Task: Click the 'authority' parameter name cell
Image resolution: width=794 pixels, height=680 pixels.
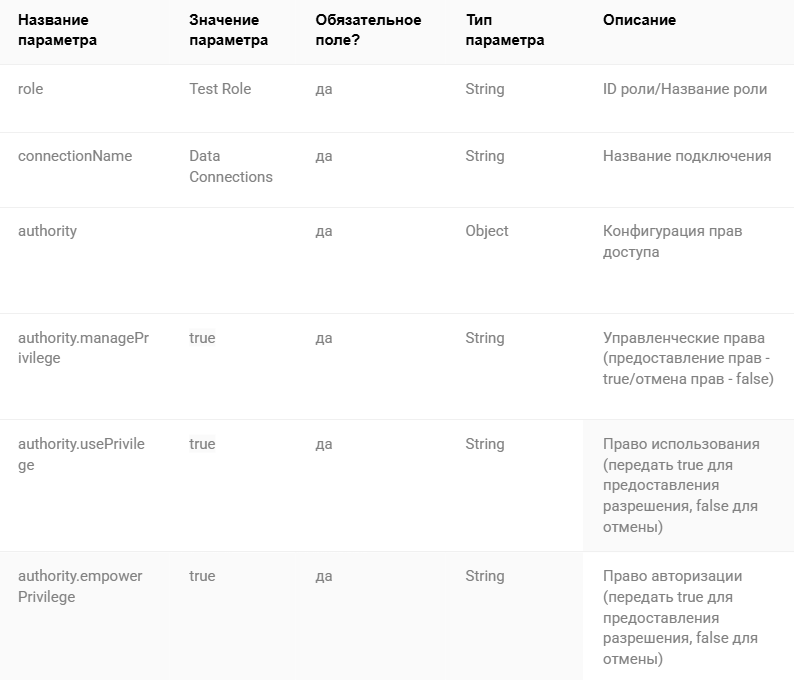Action: [x=48, y=231]
